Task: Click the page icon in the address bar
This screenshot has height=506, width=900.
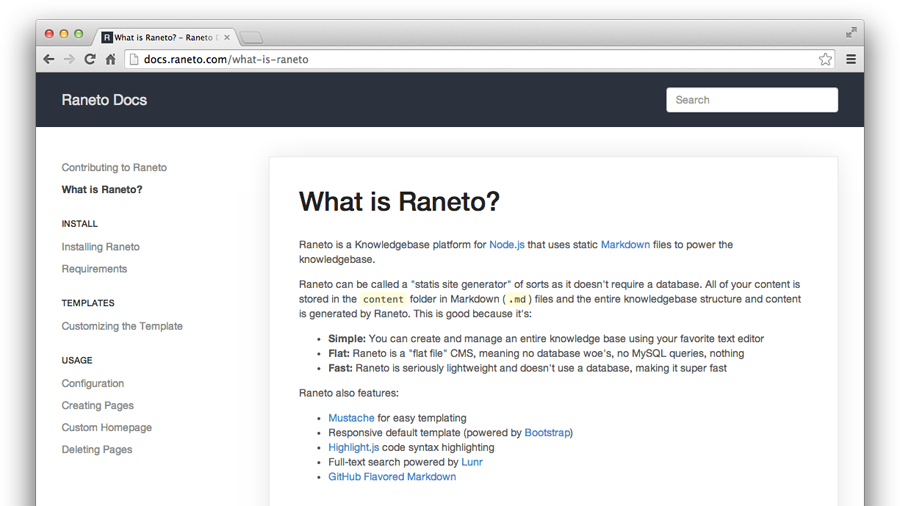Action: tap(134, 59)
